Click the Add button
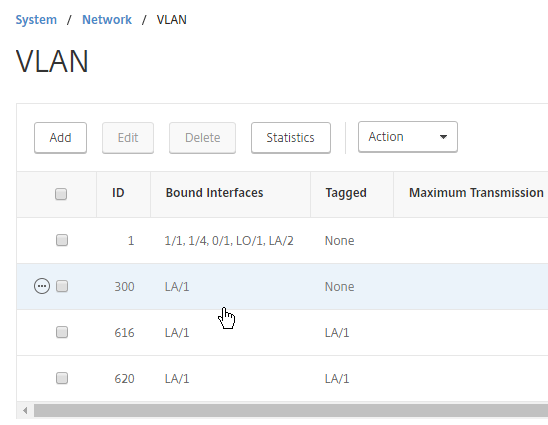Viewport: 548px width, 425px height. (x=60, y=138)
